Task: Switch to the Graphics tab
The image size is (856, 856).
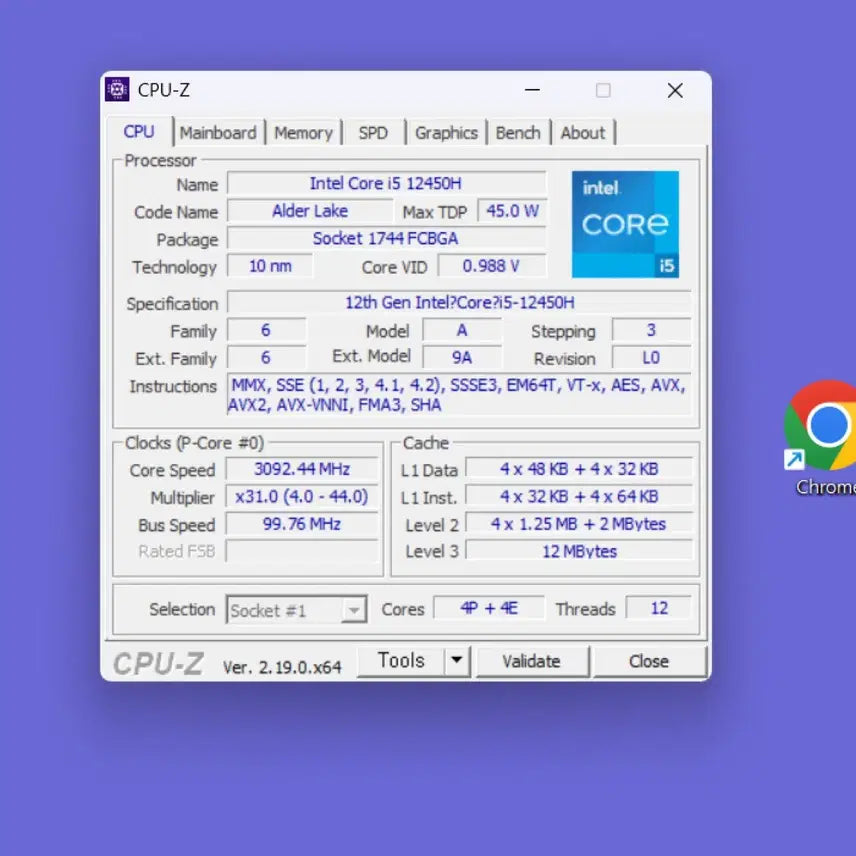Action: tap(446, 133)
